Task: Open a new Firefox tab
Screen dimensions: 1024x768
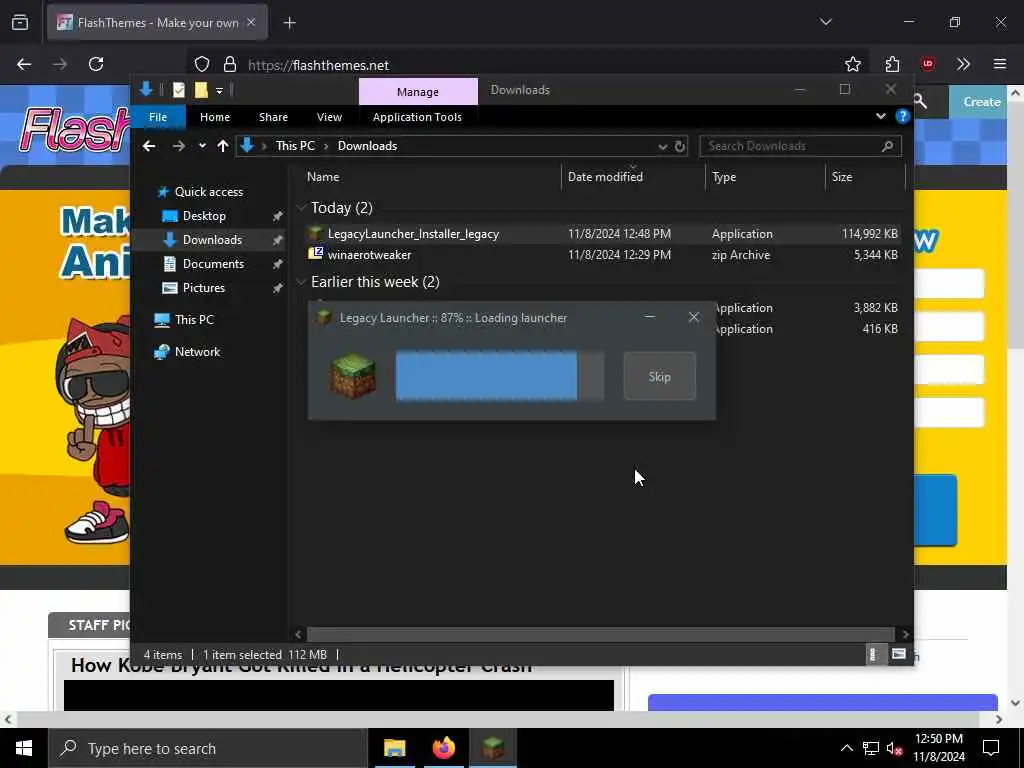Action: [289, 23]
